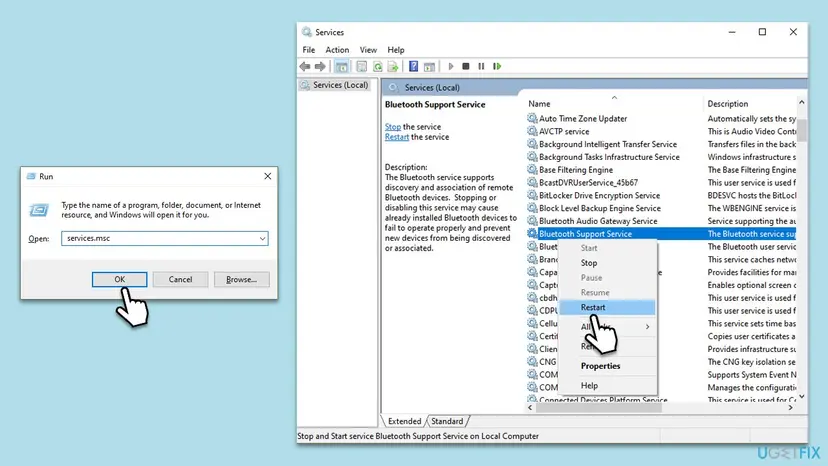Click the Export List toolbar icon

tap(393, 67)
